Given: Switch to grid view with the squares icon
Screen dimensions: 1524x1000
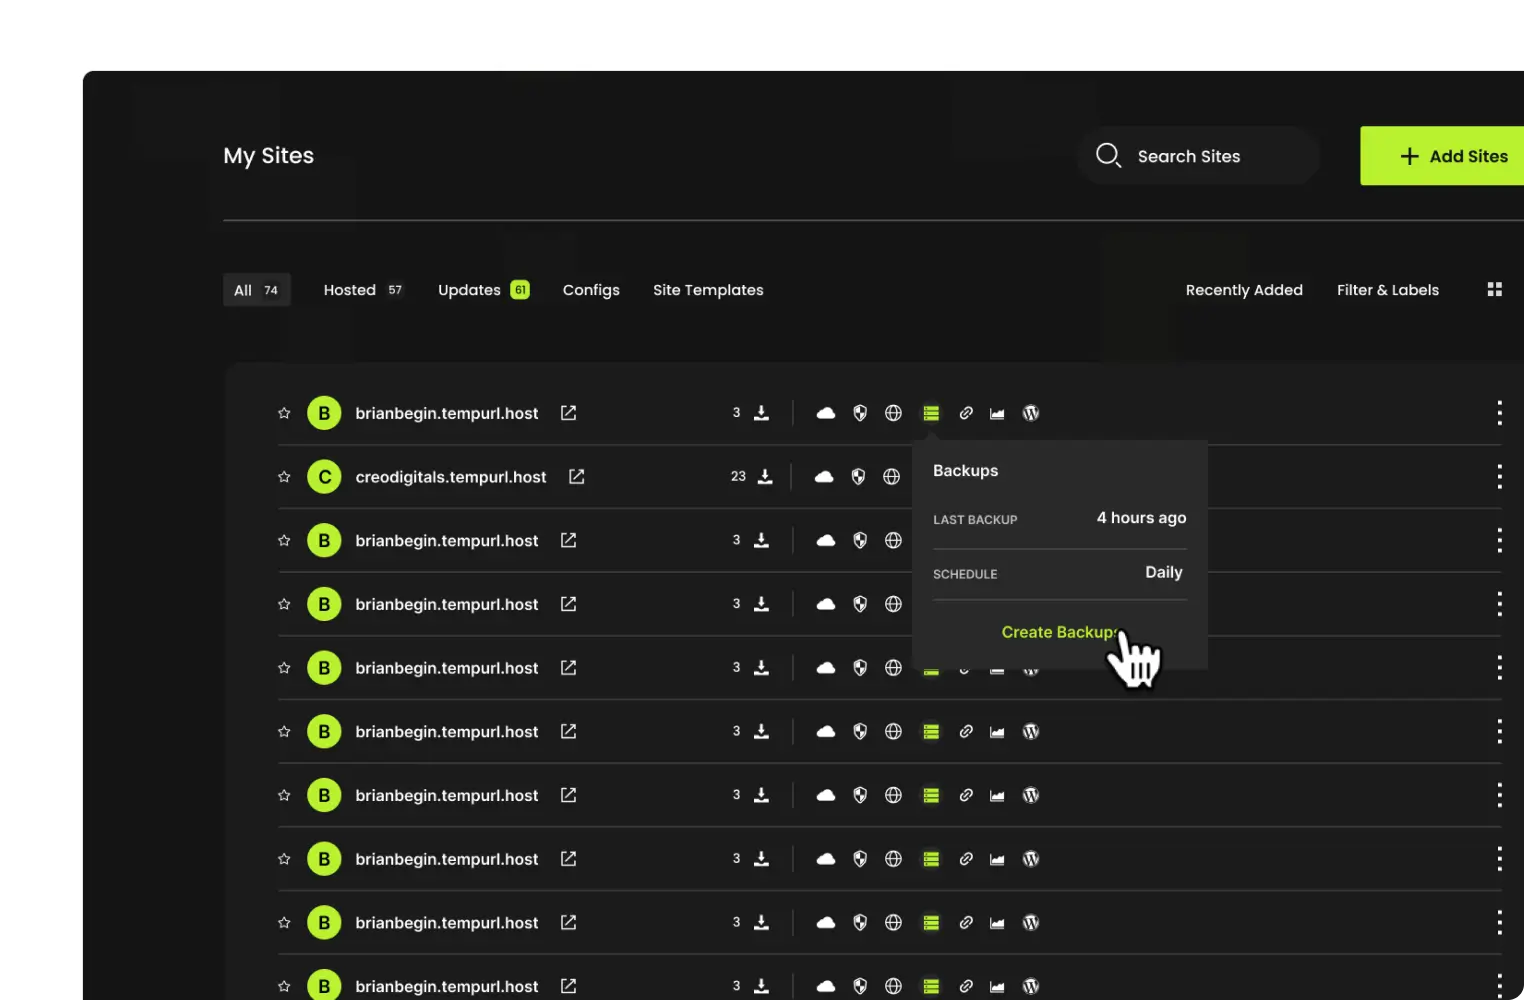Looking at the screenshot, I should pos(1495,289).
